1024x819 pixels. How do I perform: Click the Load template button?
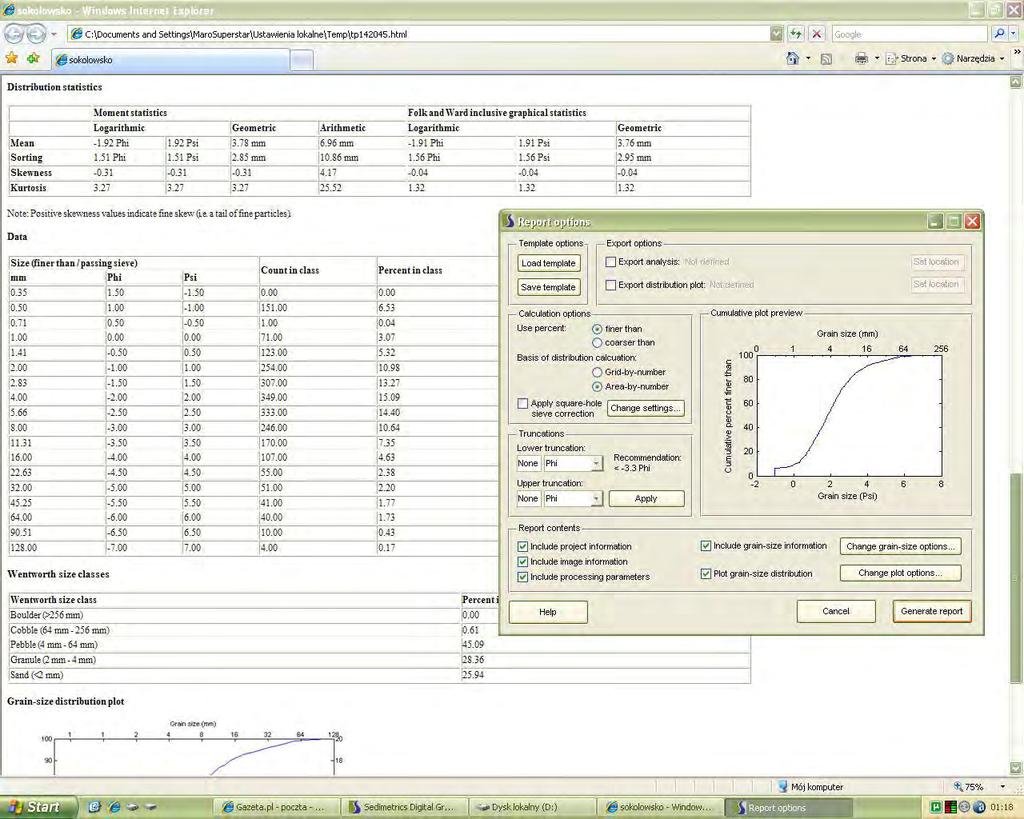[548, 263]
